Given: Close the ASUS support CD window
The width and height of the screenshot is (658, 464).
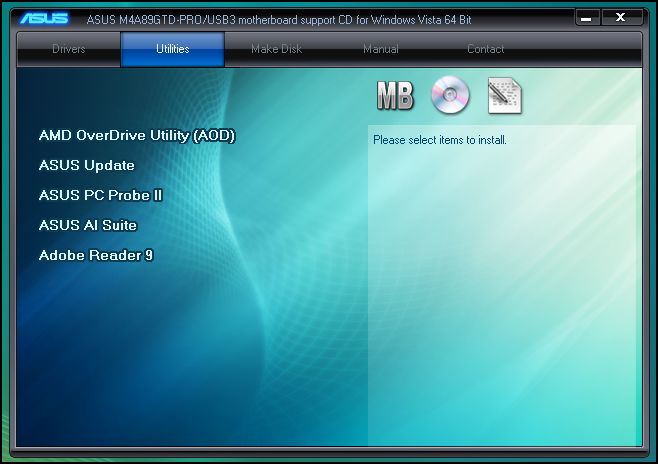Looking at the screenshot, I should click(621, 18).
